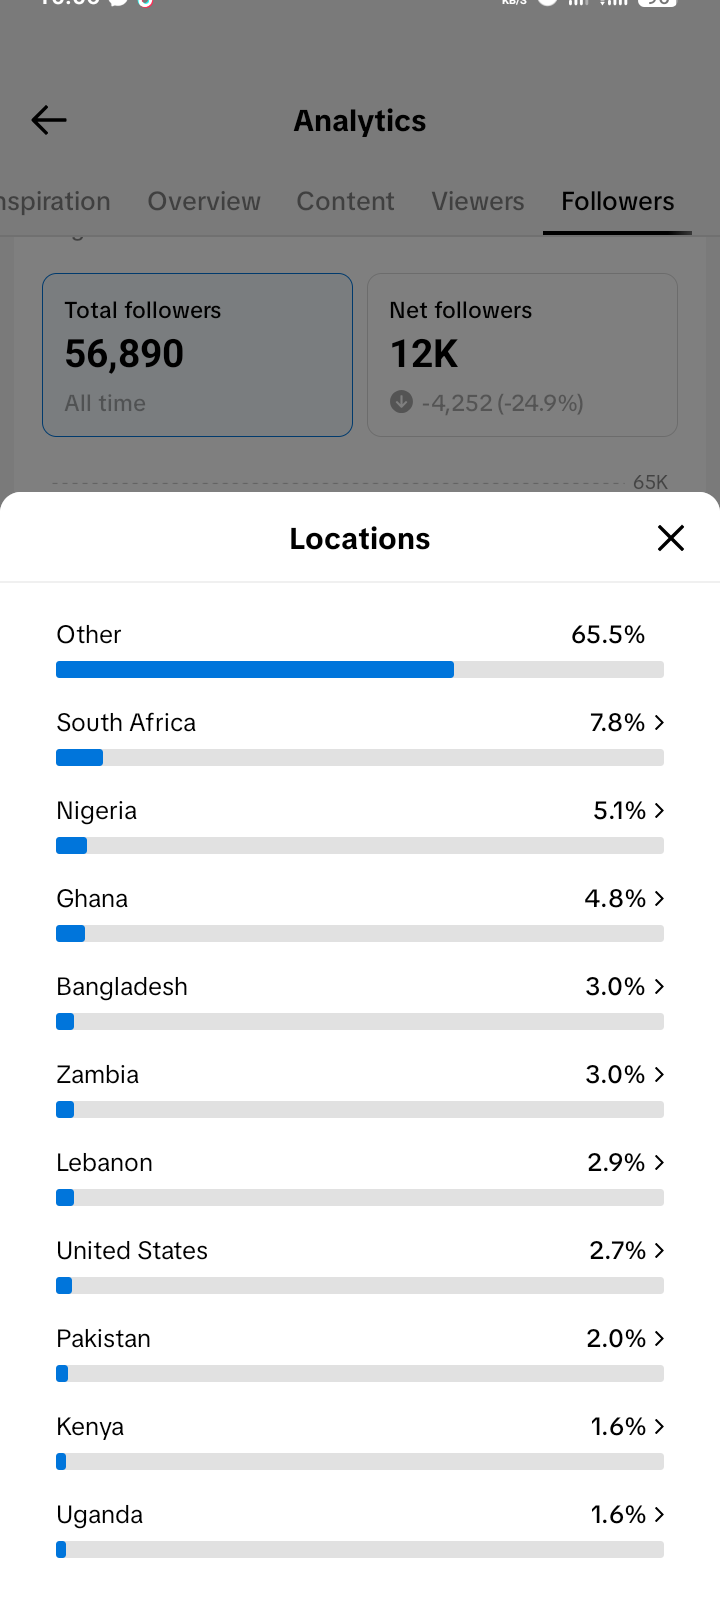Open Bangladesh details chevron
This screenshot has height=1600, width=720.
pyautogui.click(x=659, y=986)
